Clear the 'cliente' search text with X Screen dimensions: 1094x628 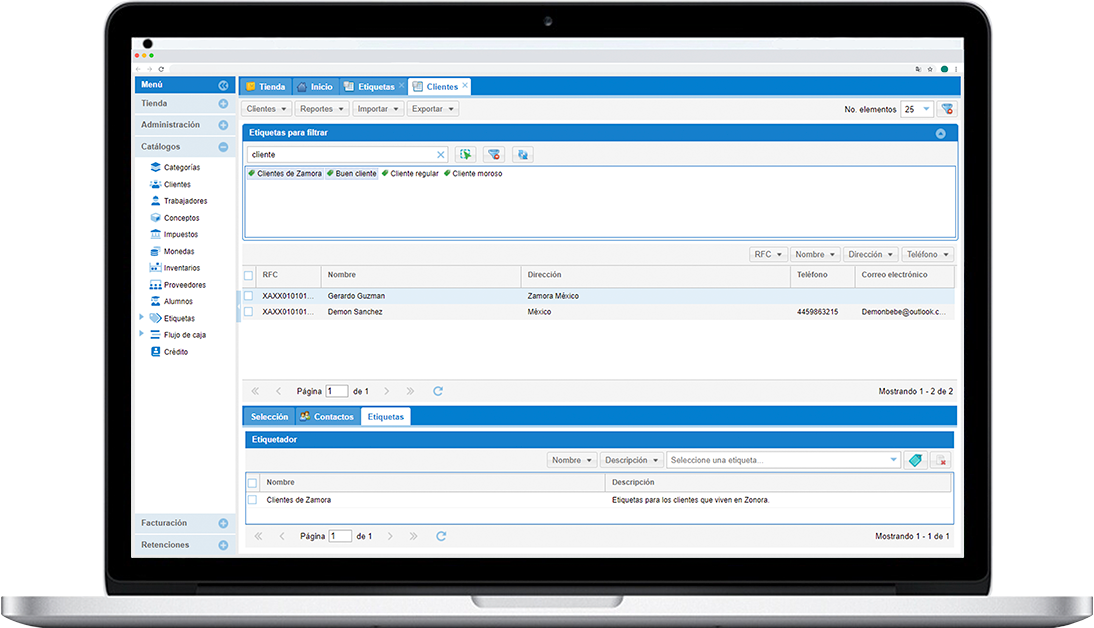(x=440, y=155)
